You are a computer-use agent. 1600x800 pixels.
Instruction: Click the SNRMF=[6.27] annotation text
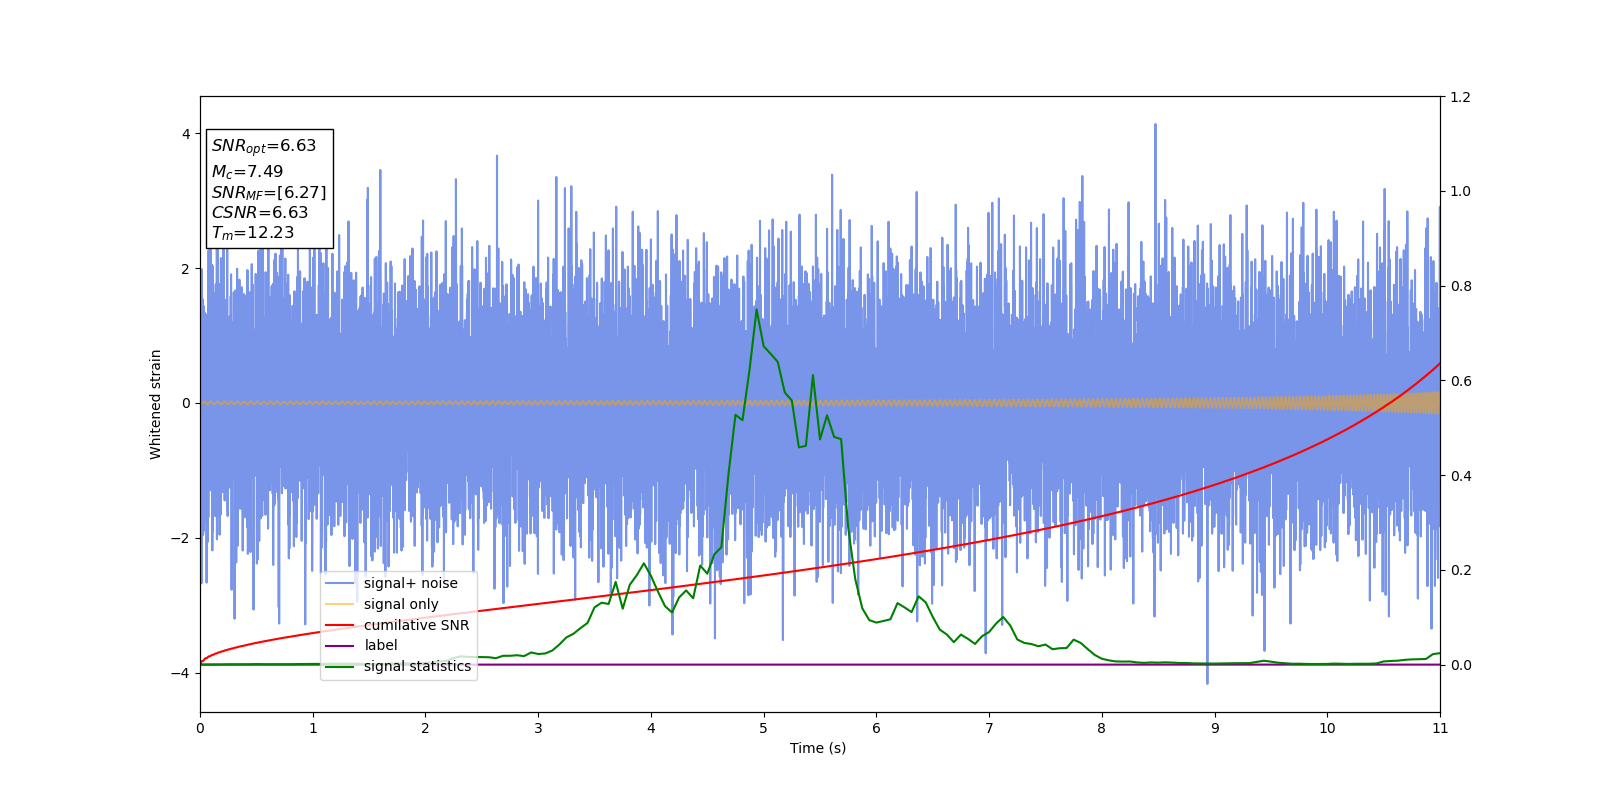pyautogui.click(x=269, y=193)
